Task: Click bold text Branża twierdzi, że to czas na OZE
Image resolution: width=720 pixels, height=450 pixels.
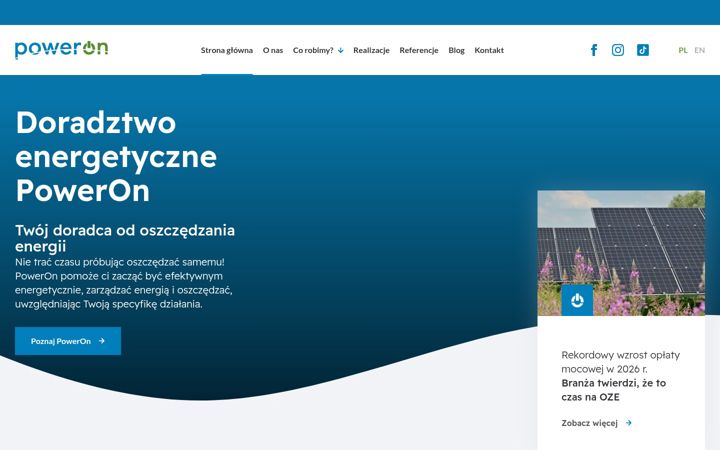Action: [x=613, y=390]
